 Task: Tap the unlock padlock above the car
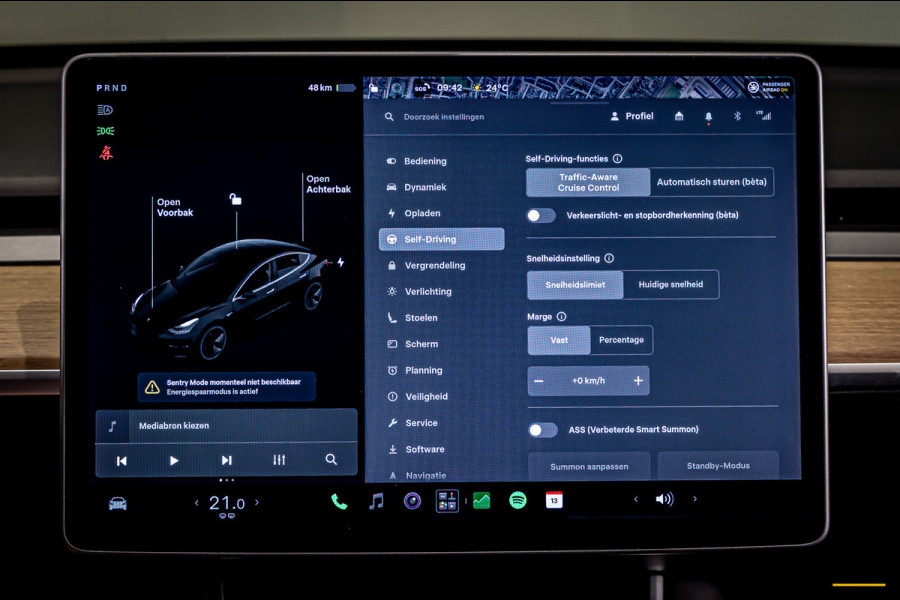click(x=235, y=199)
